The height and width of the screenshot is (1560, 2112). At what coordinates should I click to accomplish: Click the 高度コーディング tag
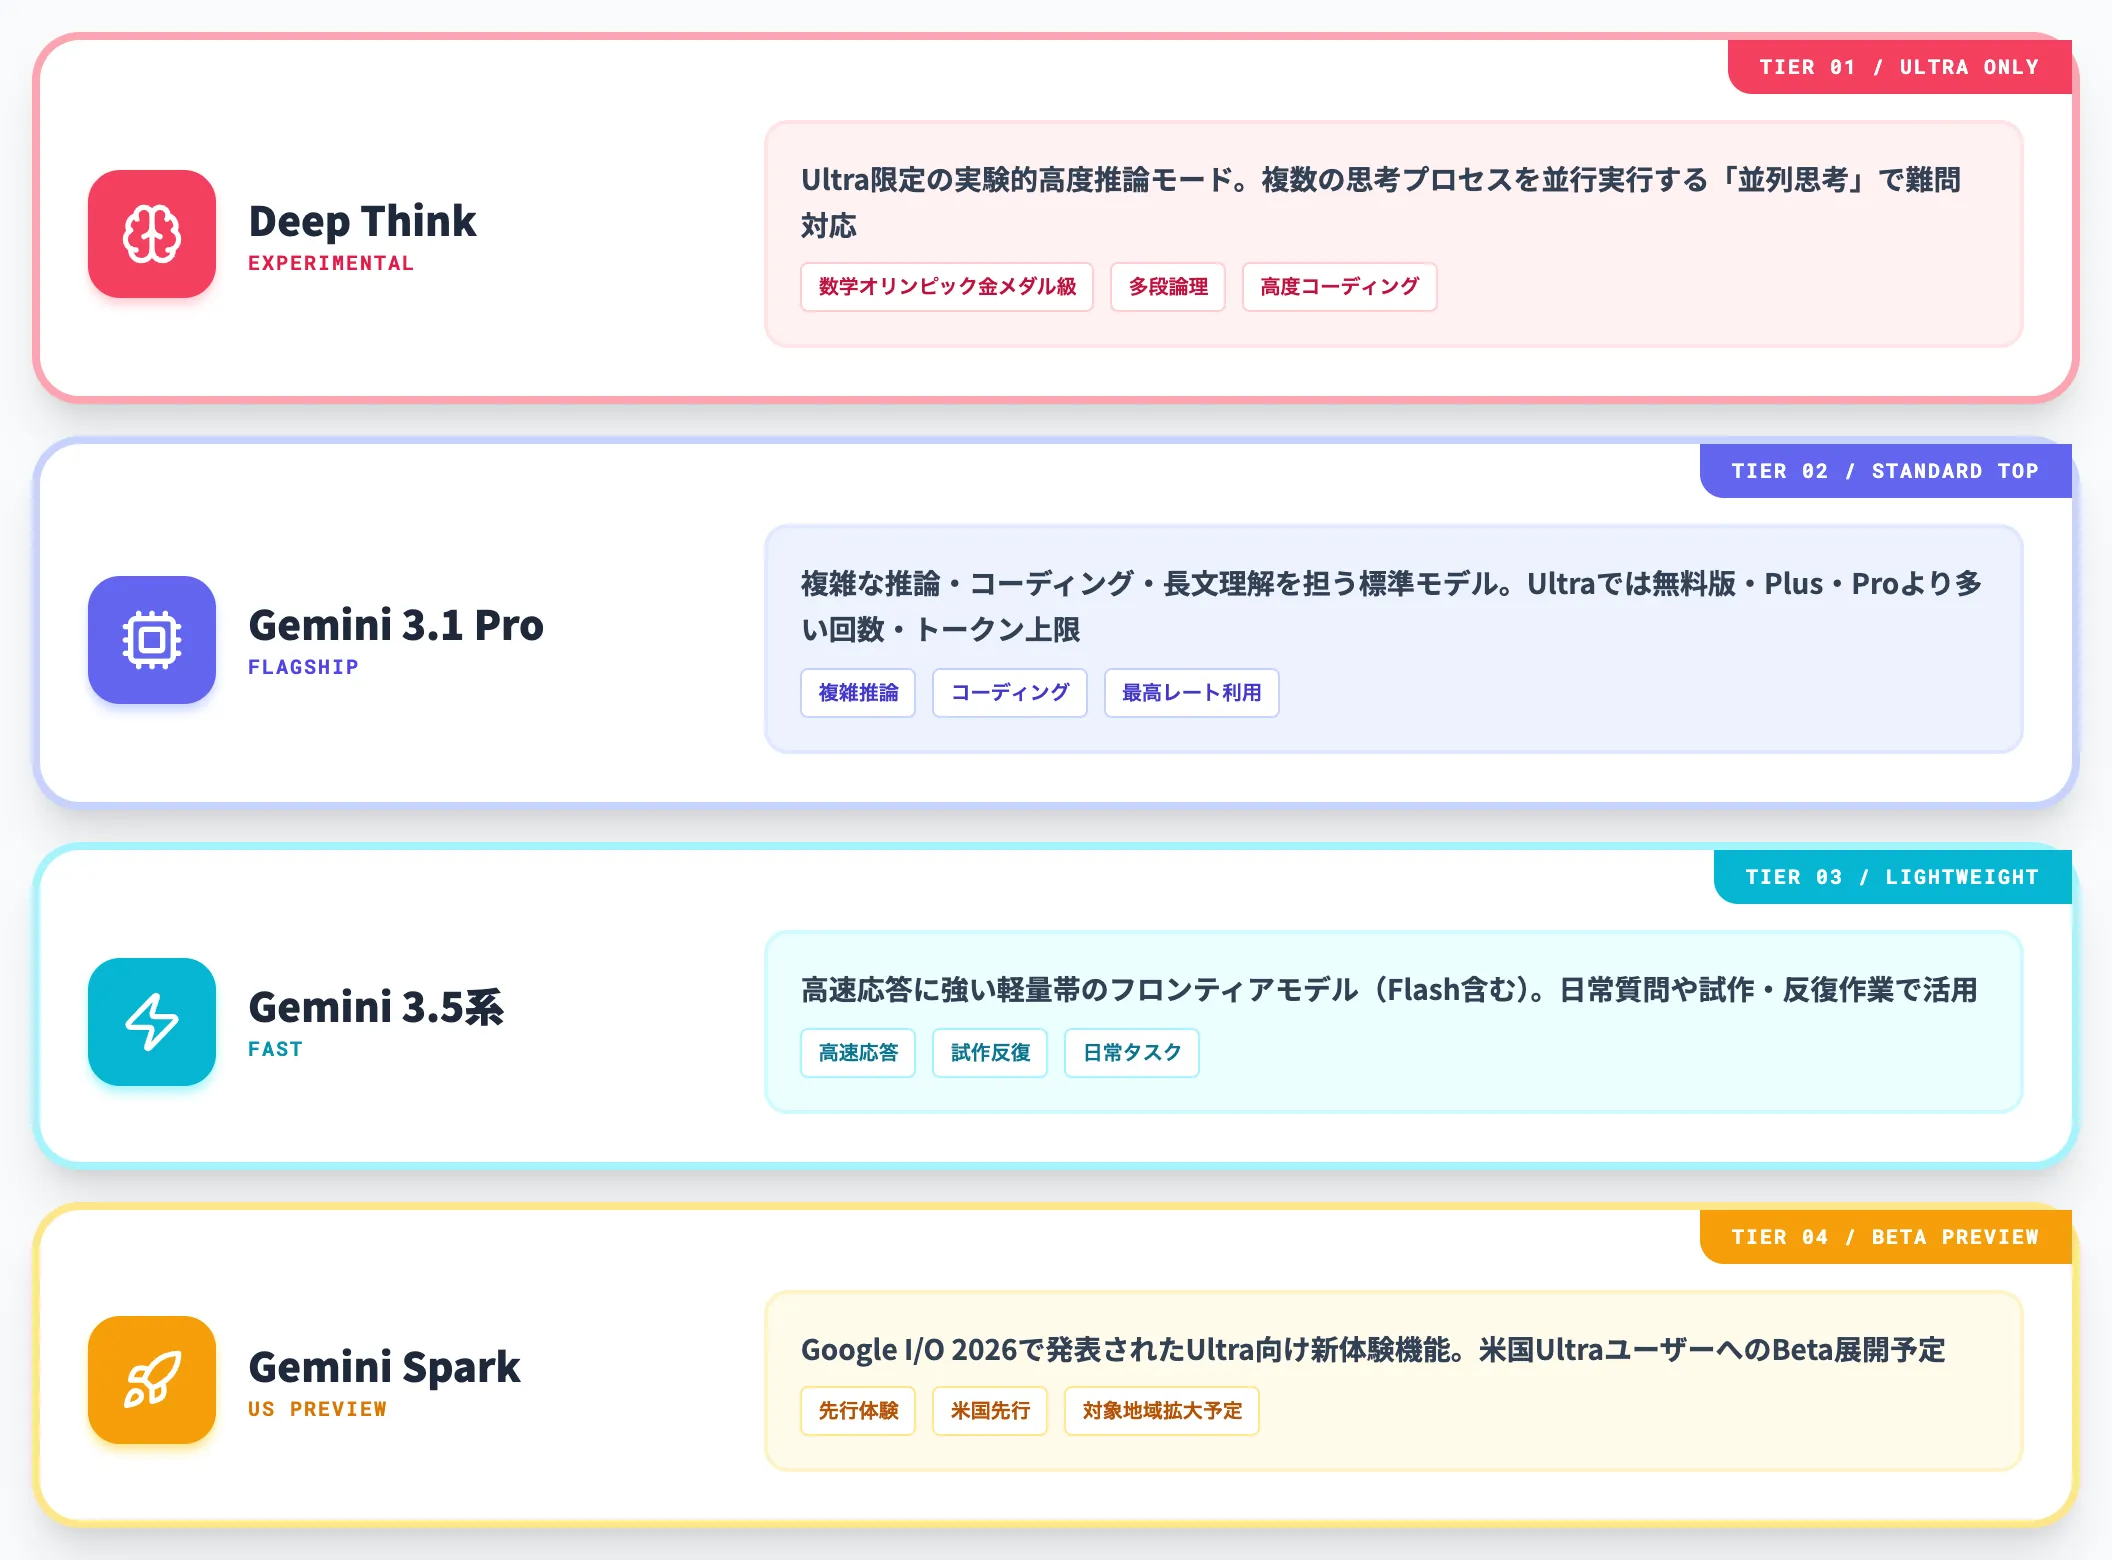point(1339,287)
